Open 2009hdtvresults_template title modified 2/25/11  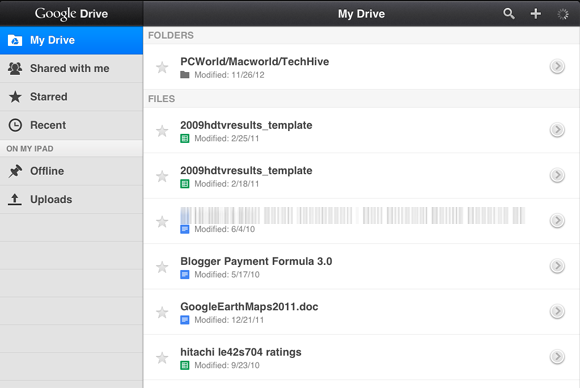pyautogui.click(x=246, y=125)
